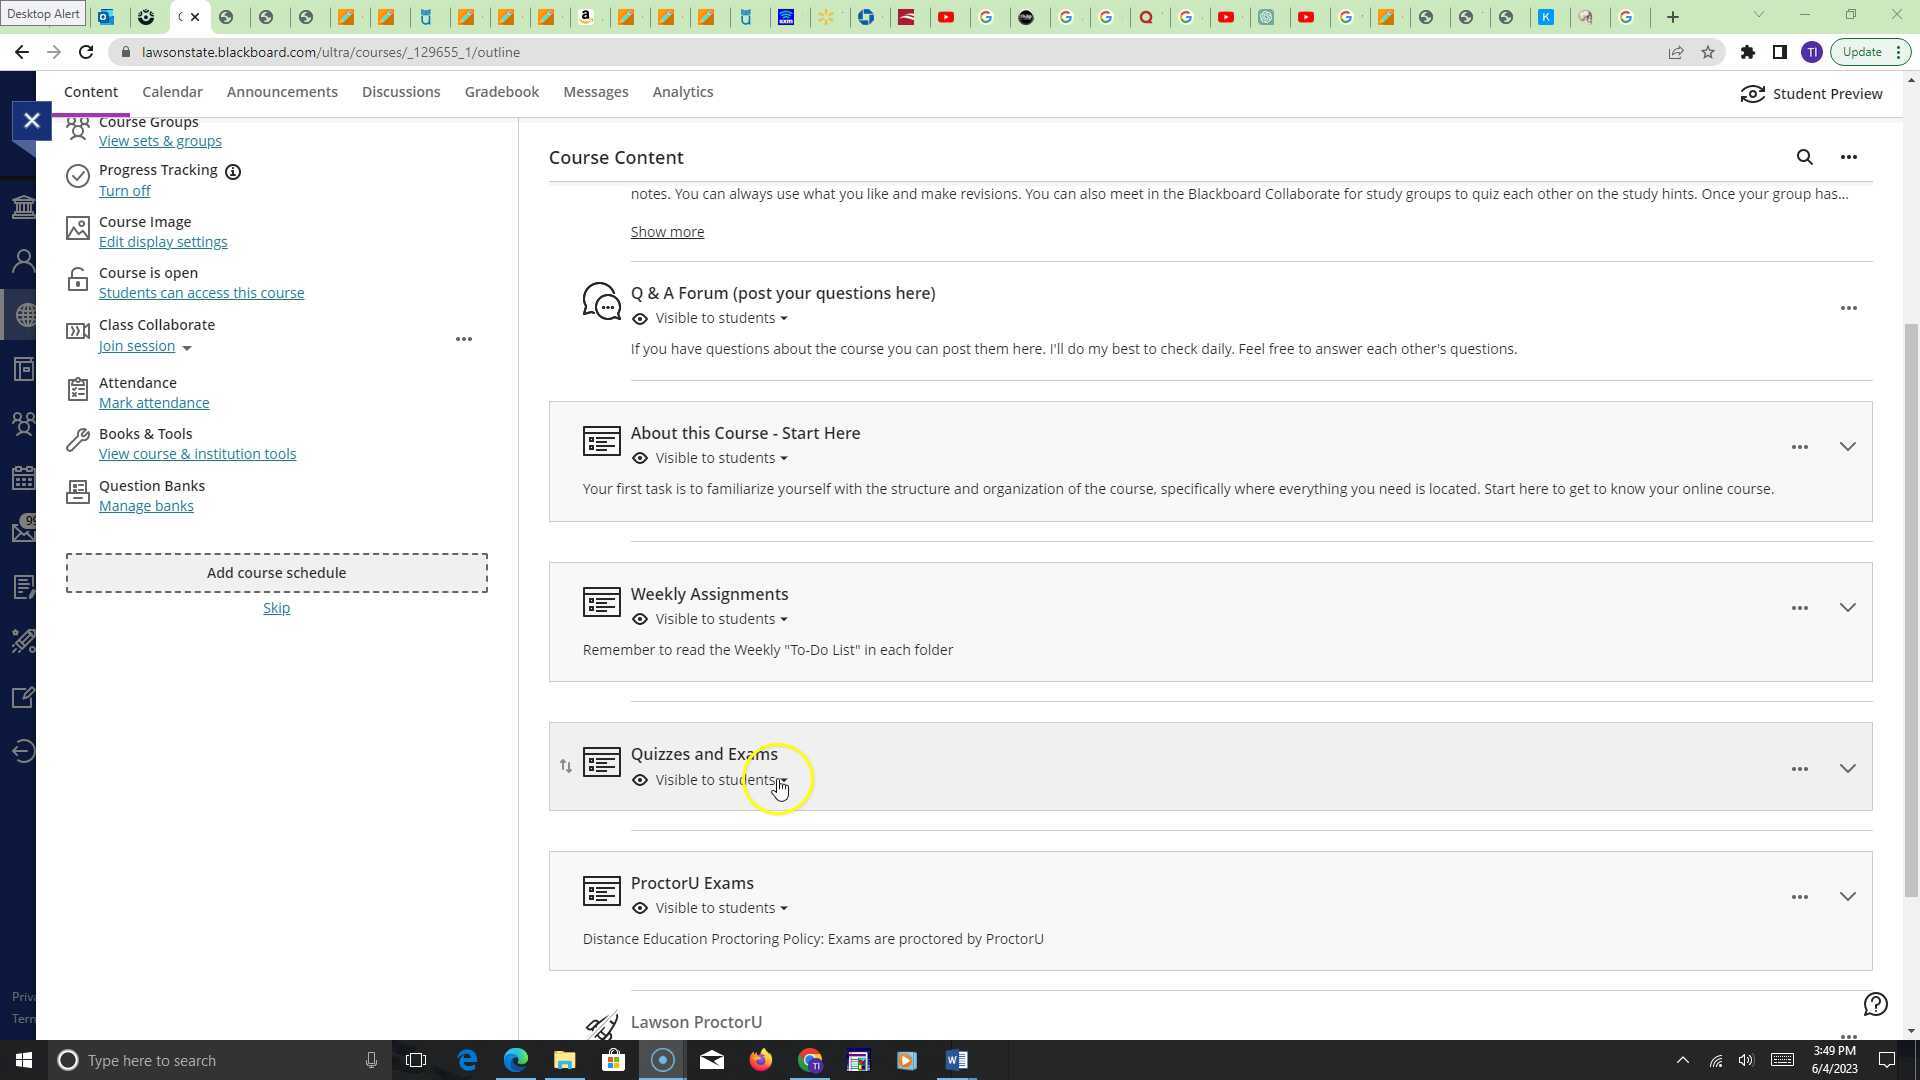Close the course panel with X
Screen dimensions: 1920x1080
32,121
